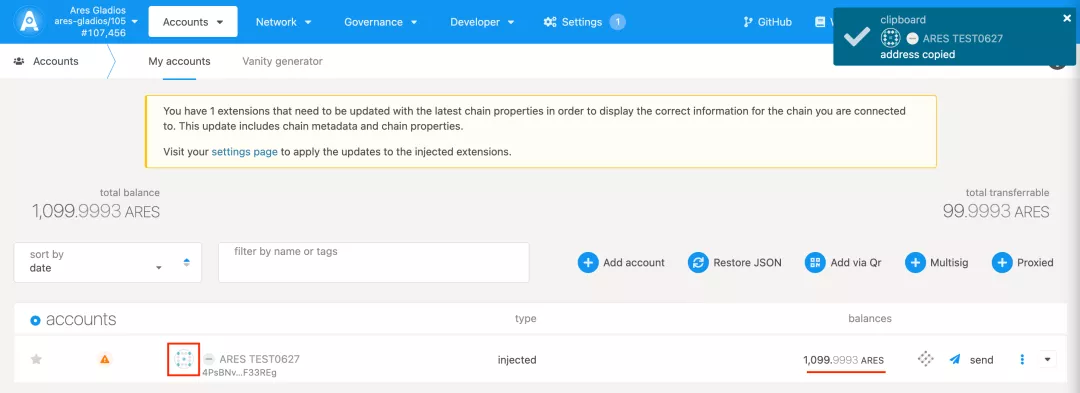Collapse the accounts section header toggle
The image size is (1080, 393).
(36, 320)
